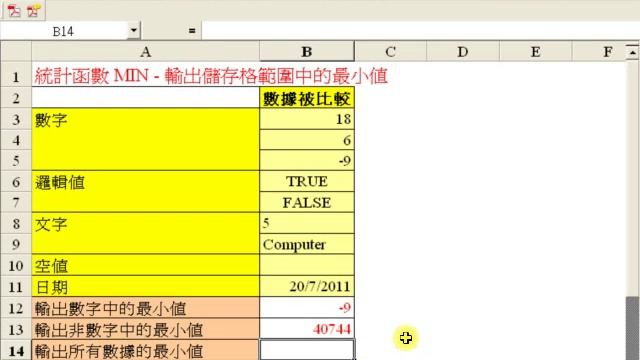Image resolution: width=640 pixels, height=360 pixels.
Task: Select column C header
Action: click(x=390, y=52)
